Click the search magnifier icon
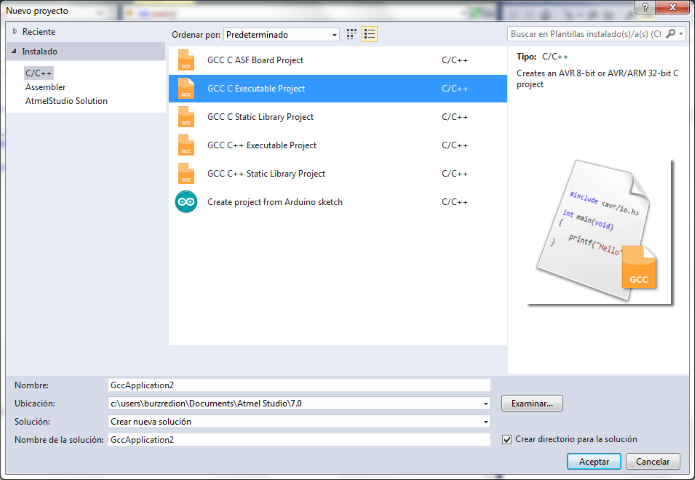 (x=671, y=34)
